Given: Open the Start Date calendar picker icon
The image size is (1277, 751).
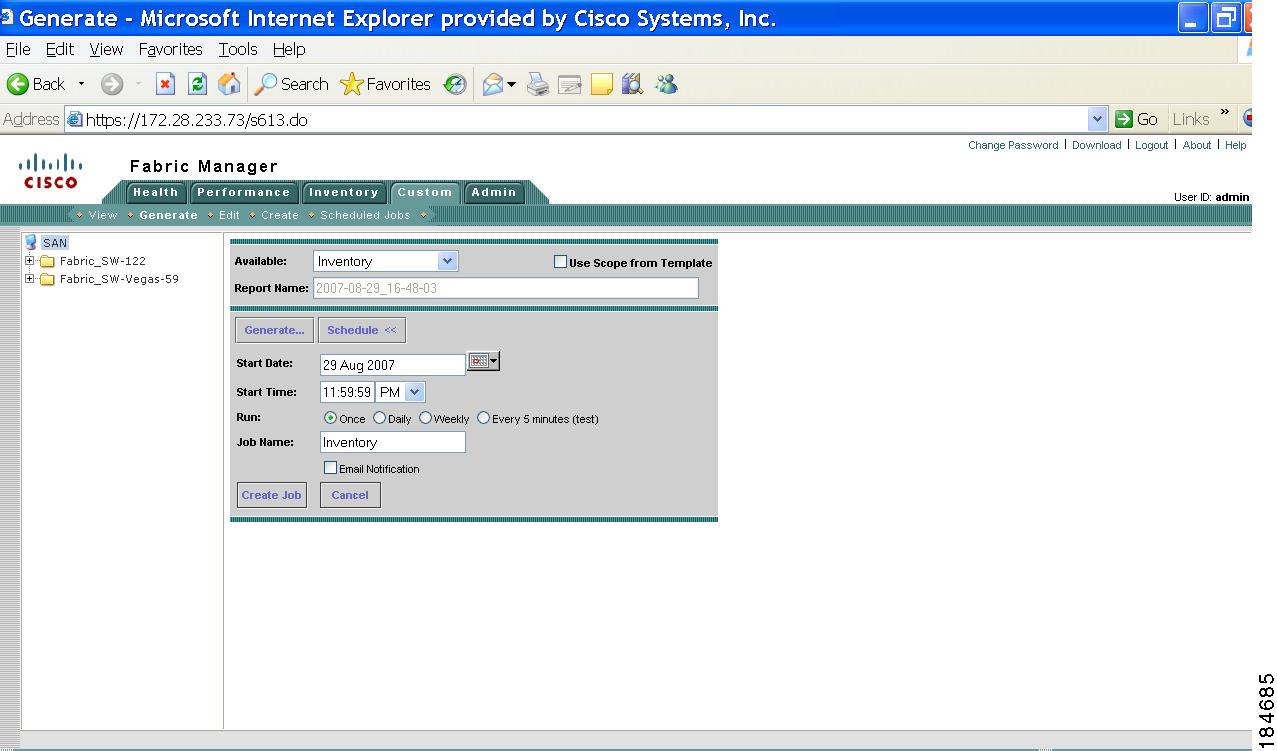Looking at the screenshot, I should point(483,362).
